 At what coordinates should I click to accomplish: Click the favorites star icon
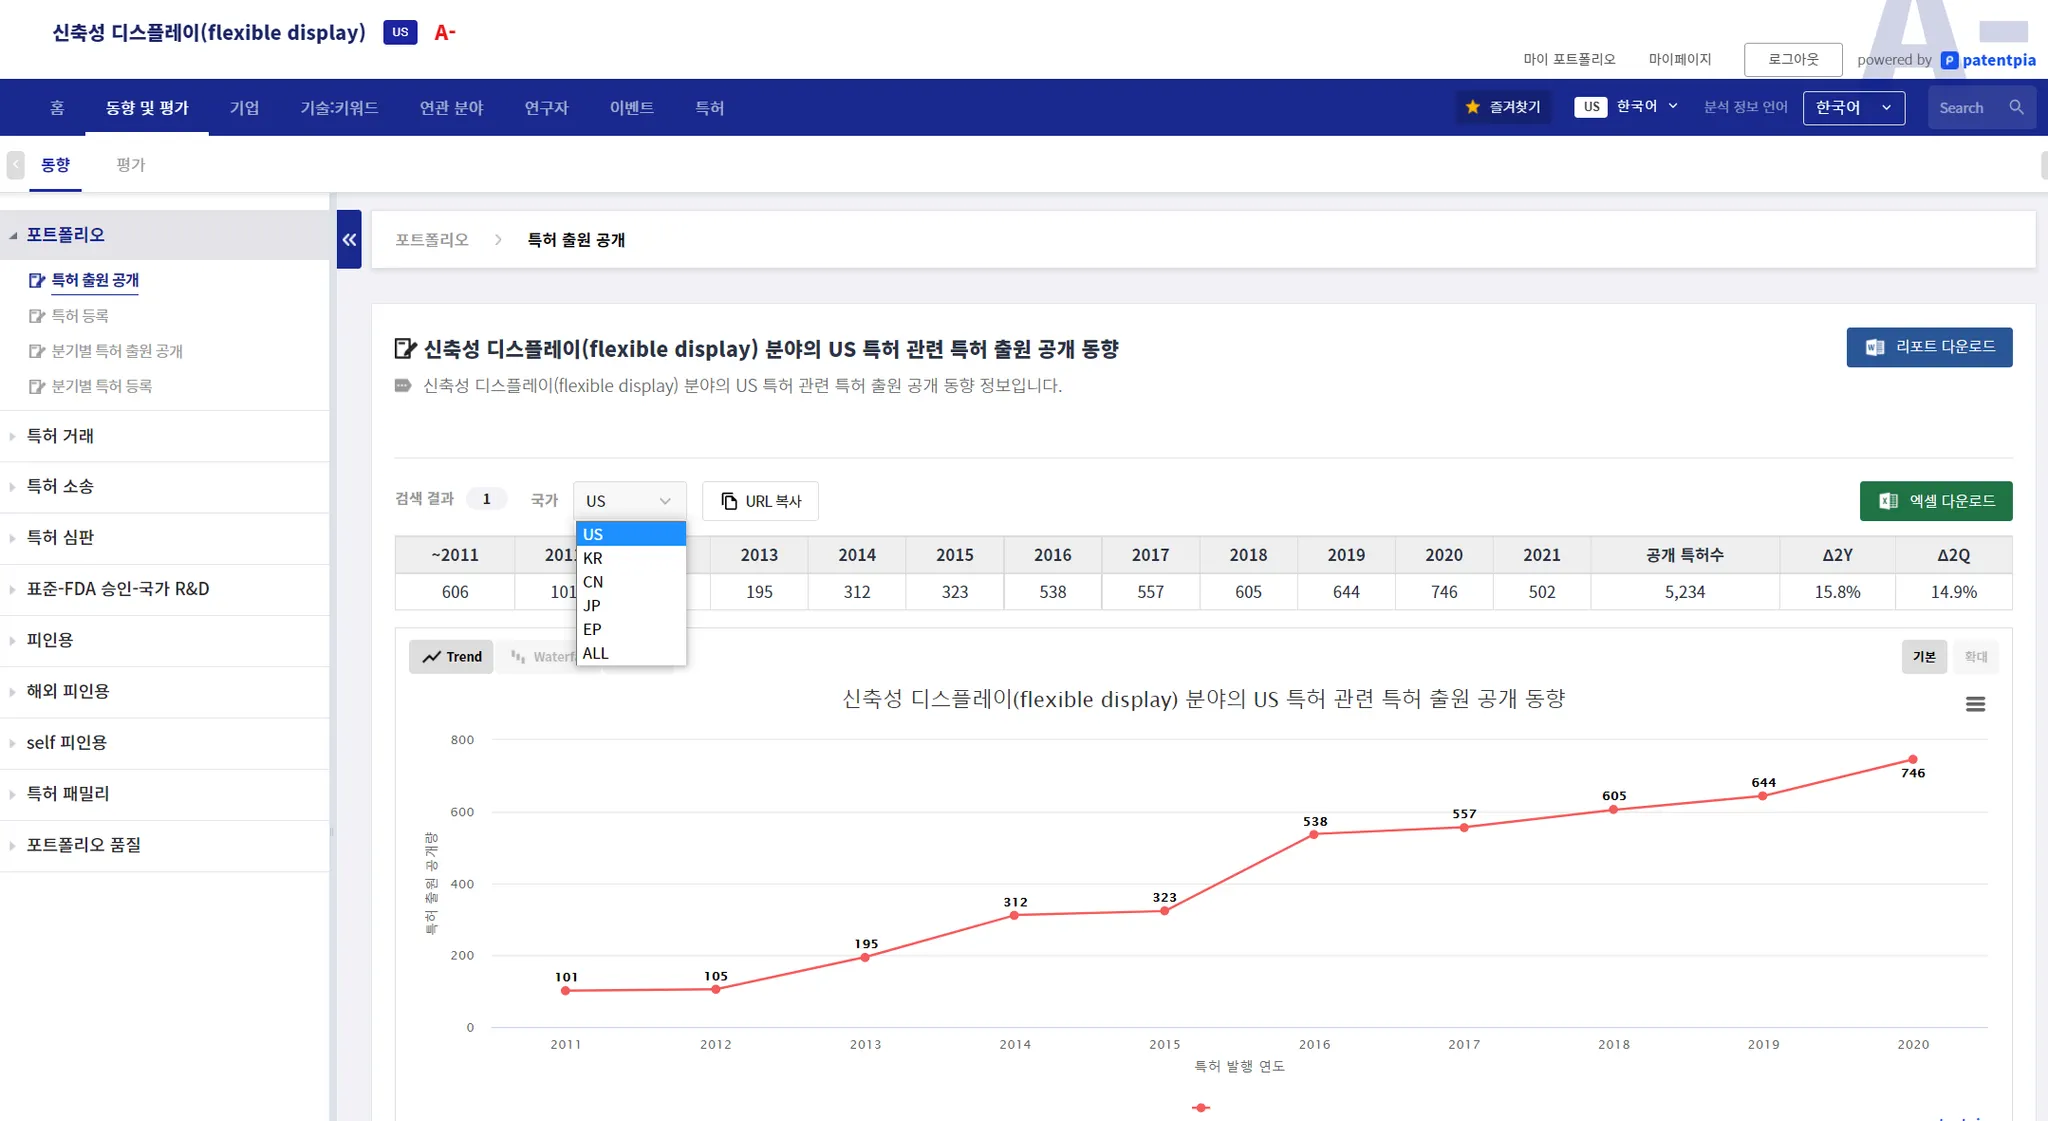[1472, 107]
